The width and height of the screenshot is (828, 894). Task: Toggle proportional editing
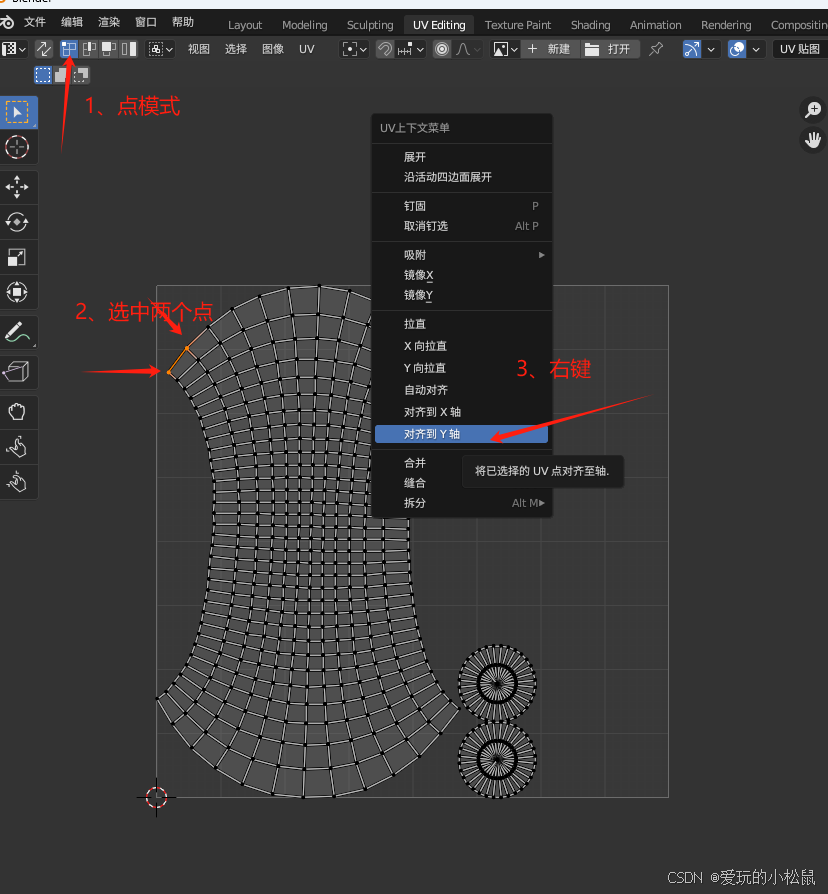(x=442, y=49)
